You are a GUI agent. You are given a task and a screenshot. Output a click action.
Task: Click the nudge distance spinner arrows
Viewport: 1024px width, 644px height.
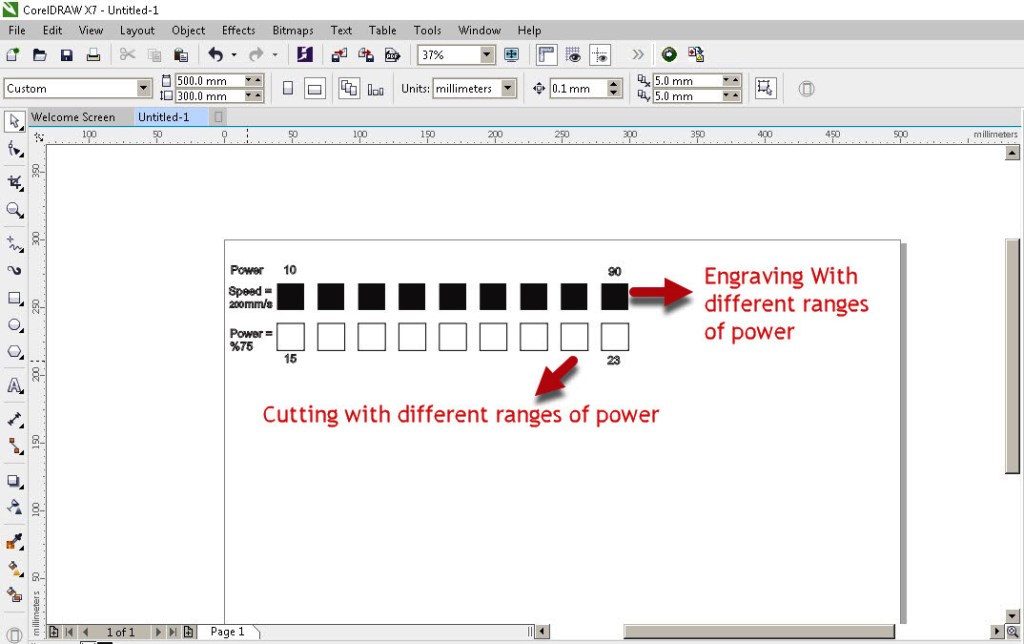(x=614, y=88)
